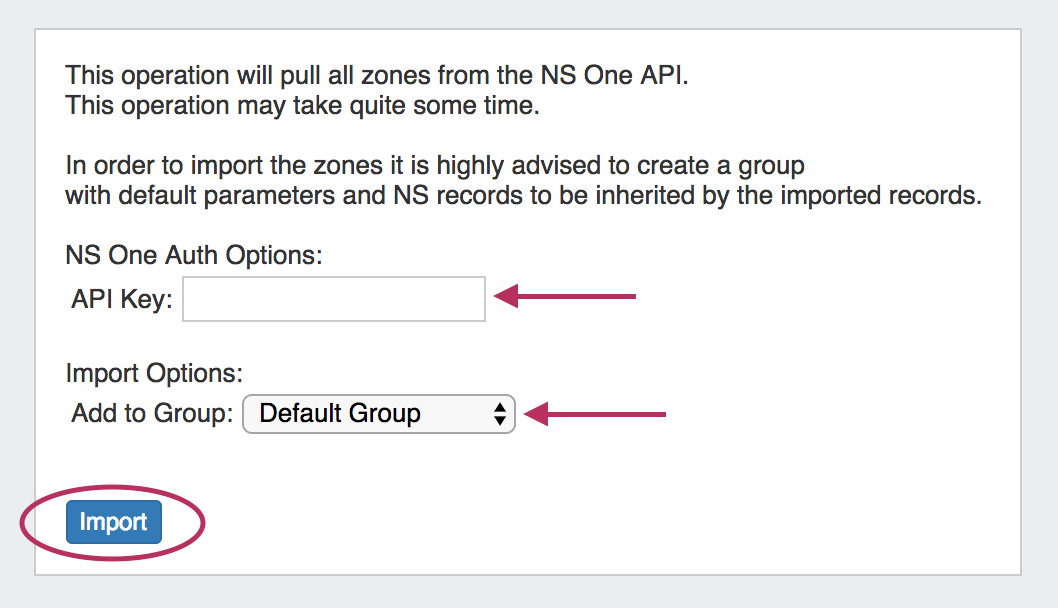
Task: Click the "NS One Auth Options:" heading
Action: coord(194,255)
